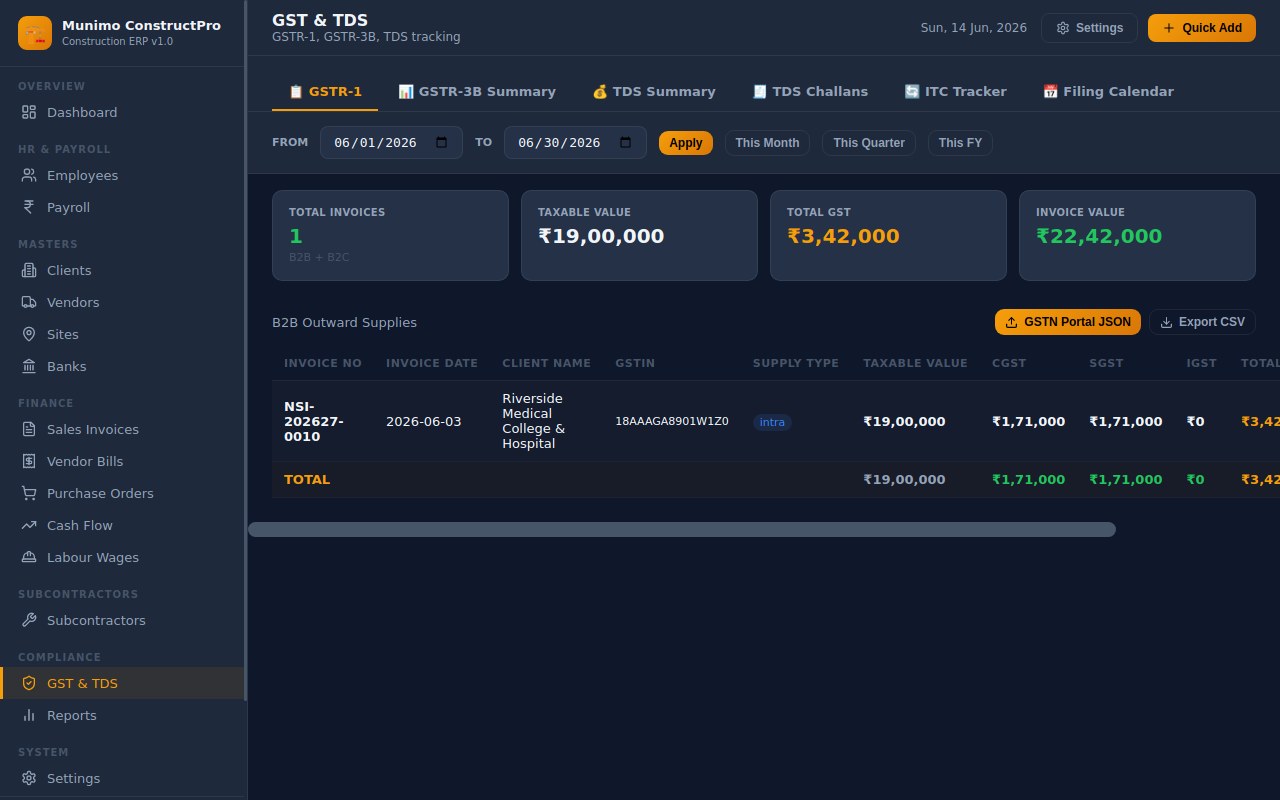Click the horizontal table scrollbar
This screenshot has width=1280, height=800.
click(x=682, y=529)
